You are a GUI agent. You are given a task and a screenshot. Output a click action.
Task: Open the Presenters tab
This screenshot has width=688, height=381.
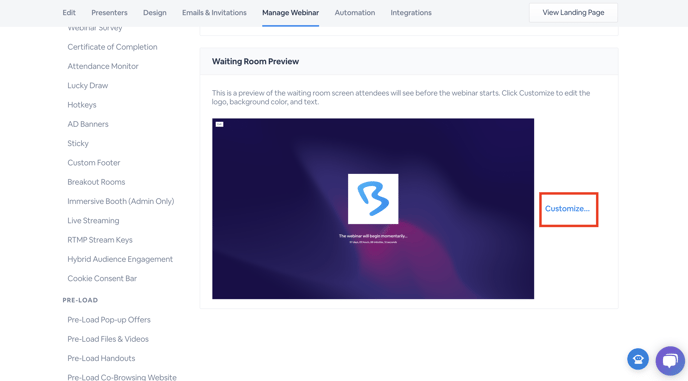(109, 13)
